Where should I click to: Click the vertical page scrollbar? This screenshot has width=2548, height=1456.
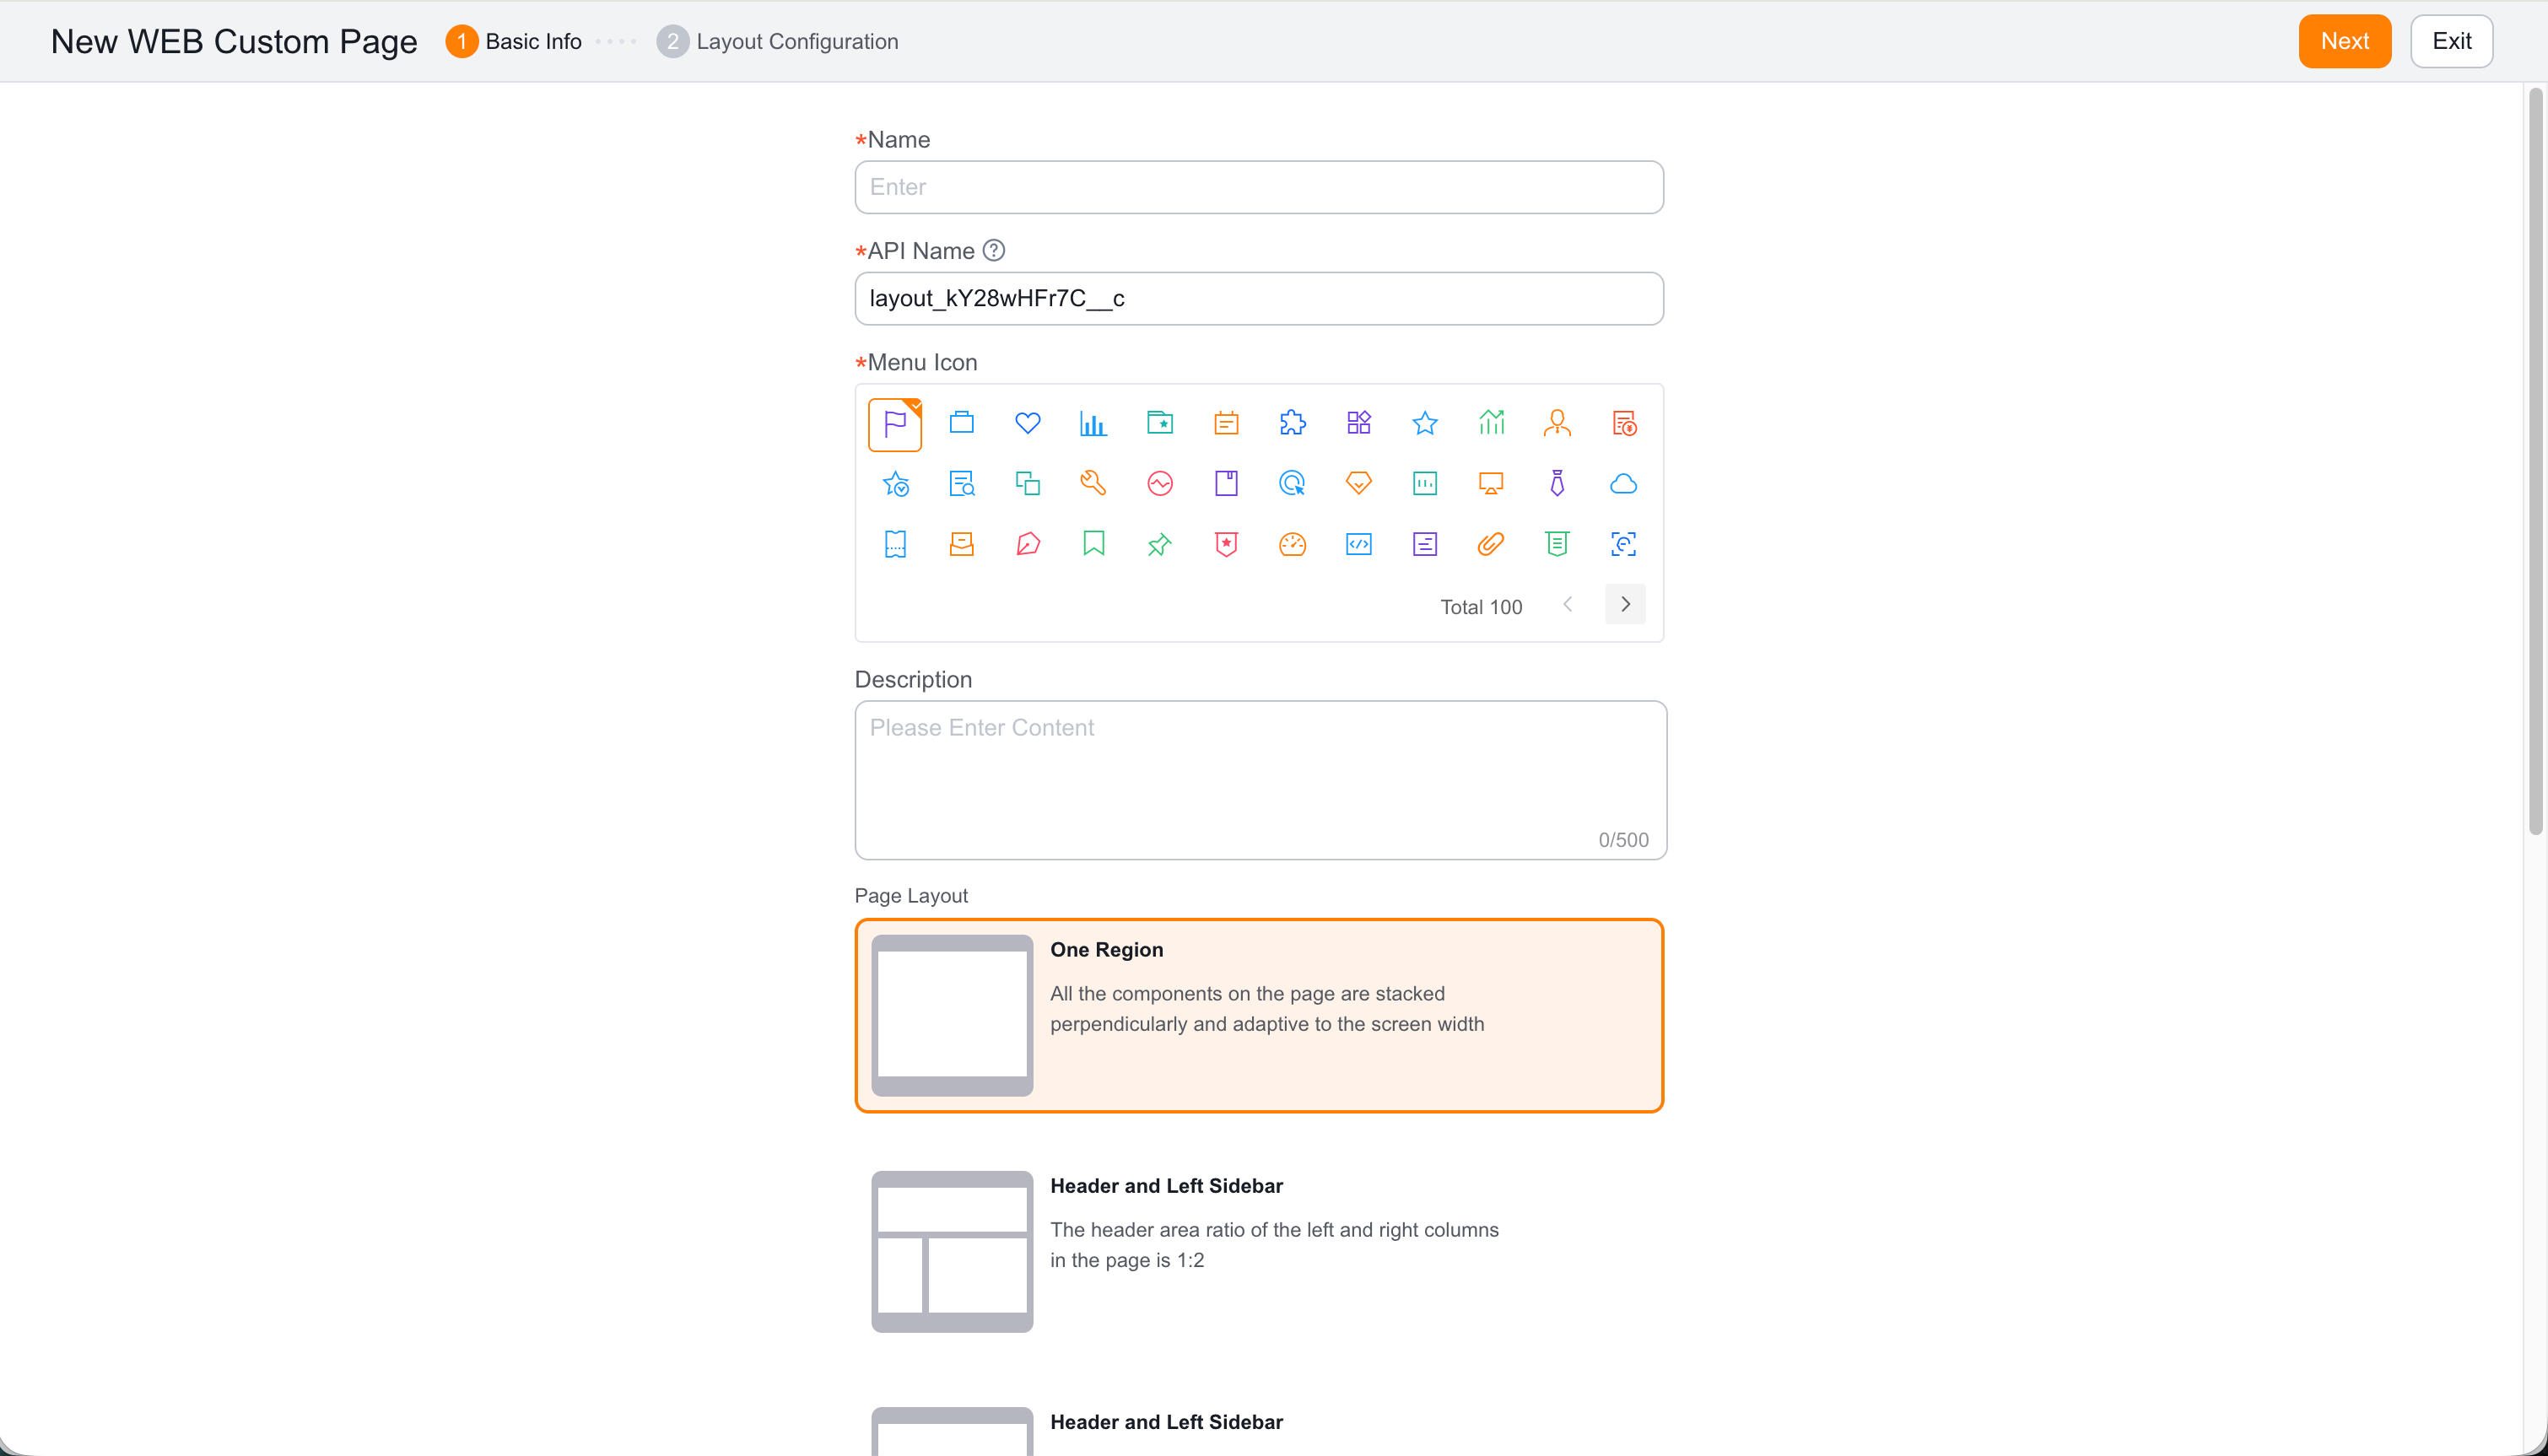coord(2535,460)
